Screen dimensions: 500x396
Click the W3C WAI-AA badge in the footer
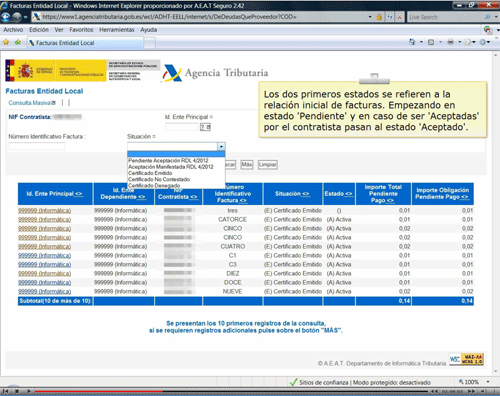click(466, 359)
